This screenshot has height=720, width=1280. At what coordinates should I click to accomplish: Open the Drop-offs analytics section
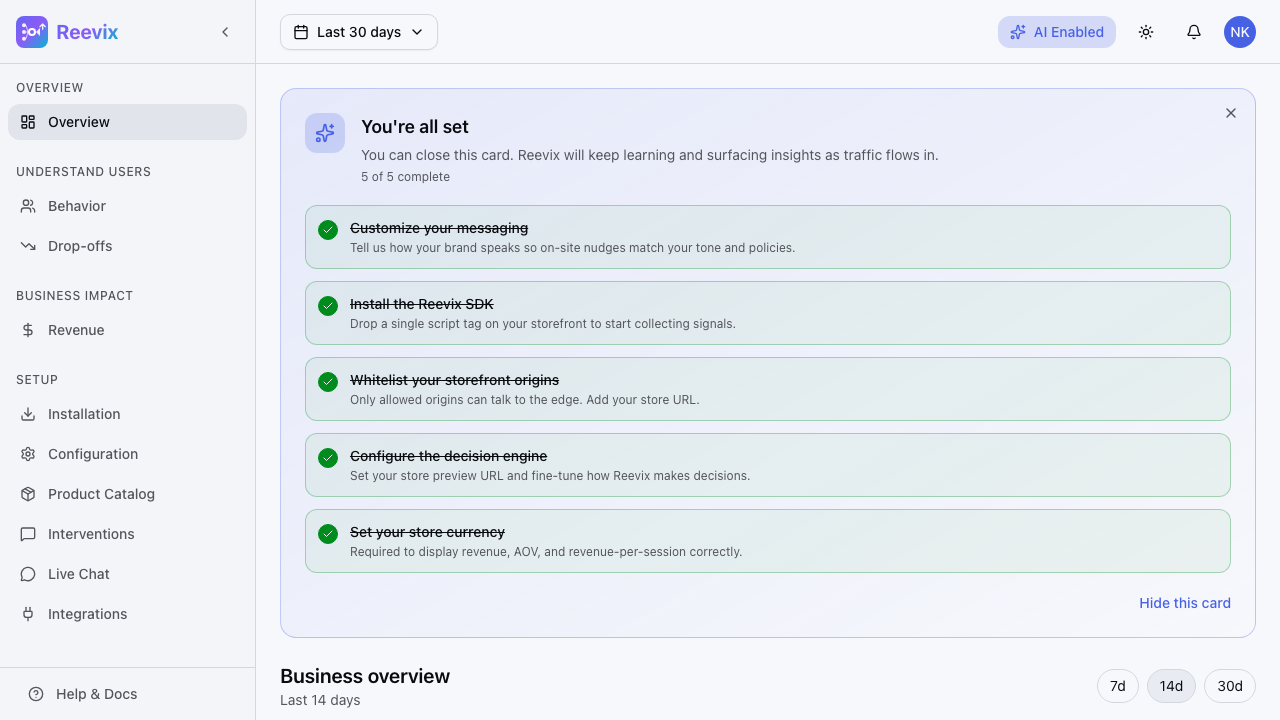coord(80,246)
